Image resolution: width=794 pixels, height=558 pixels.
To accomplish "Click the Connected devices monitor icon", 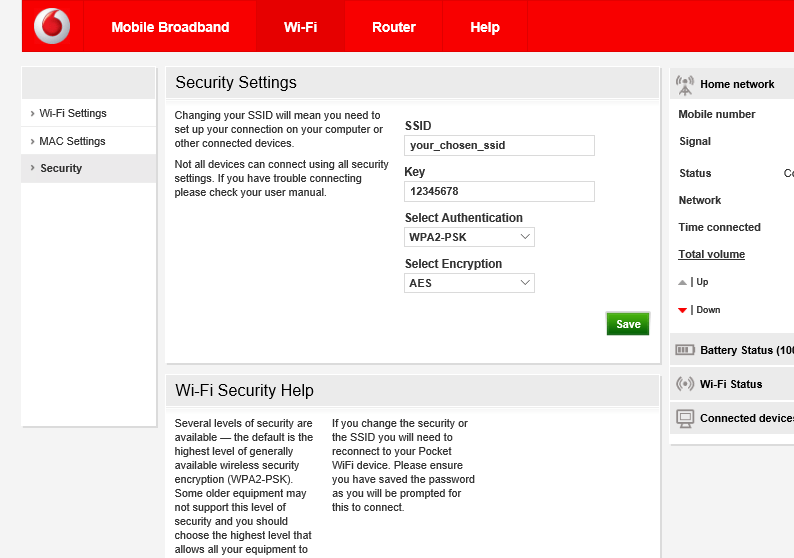I will point(685,418).
